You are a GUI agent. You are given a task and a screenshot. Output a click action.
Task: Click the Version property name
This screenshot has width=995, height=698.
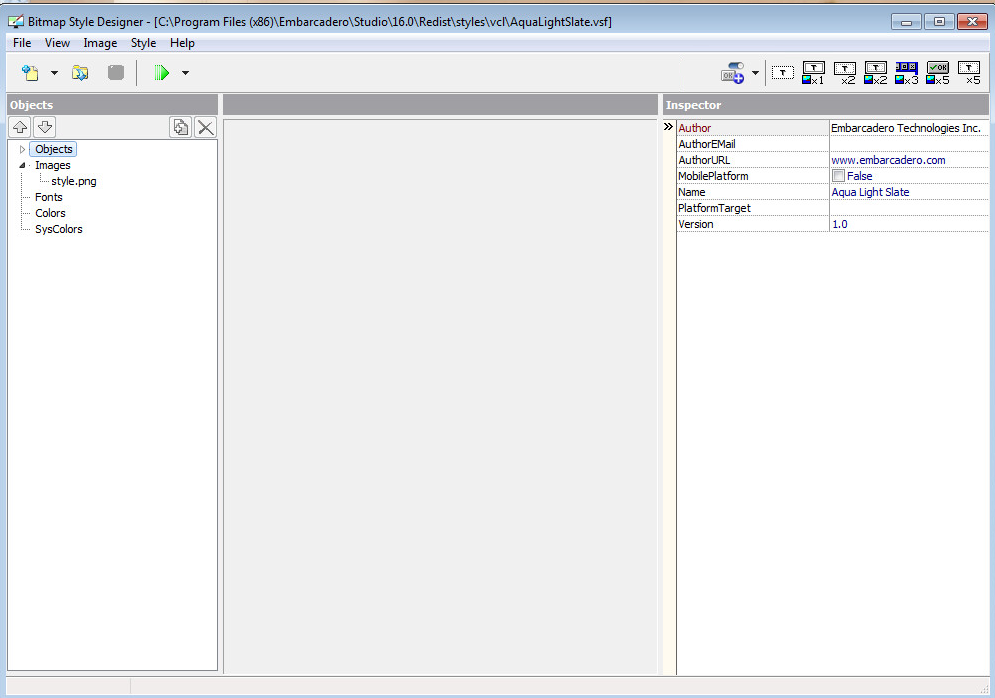695,224
